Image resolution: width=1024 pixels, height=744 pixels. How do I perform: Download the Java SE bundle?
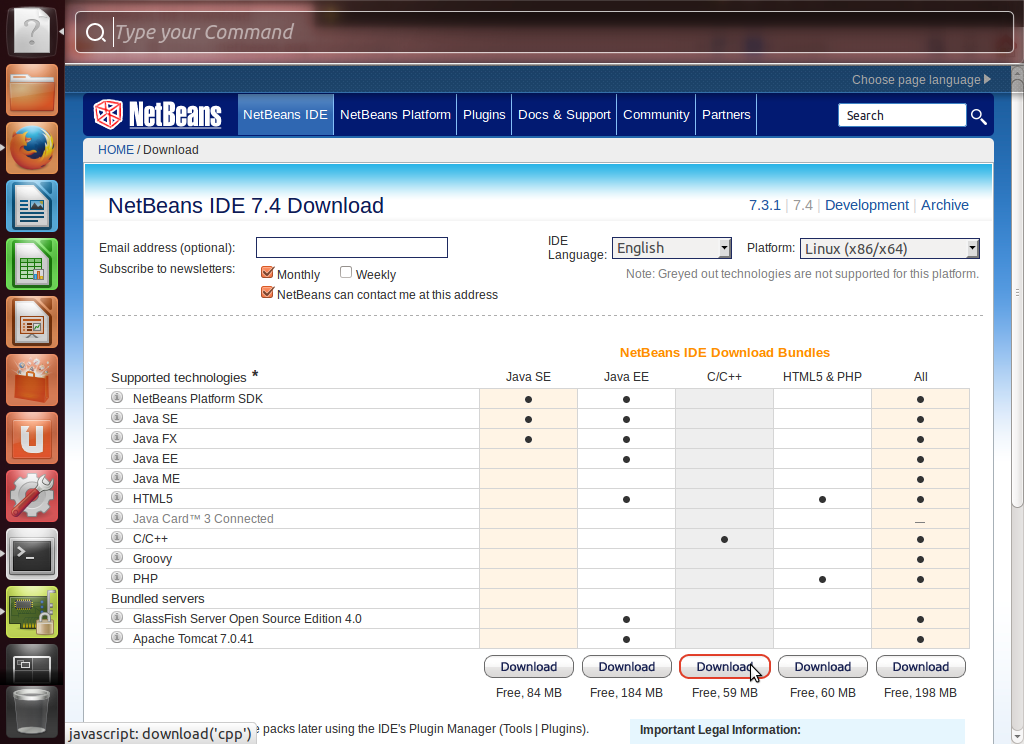(x=529, y=667)
